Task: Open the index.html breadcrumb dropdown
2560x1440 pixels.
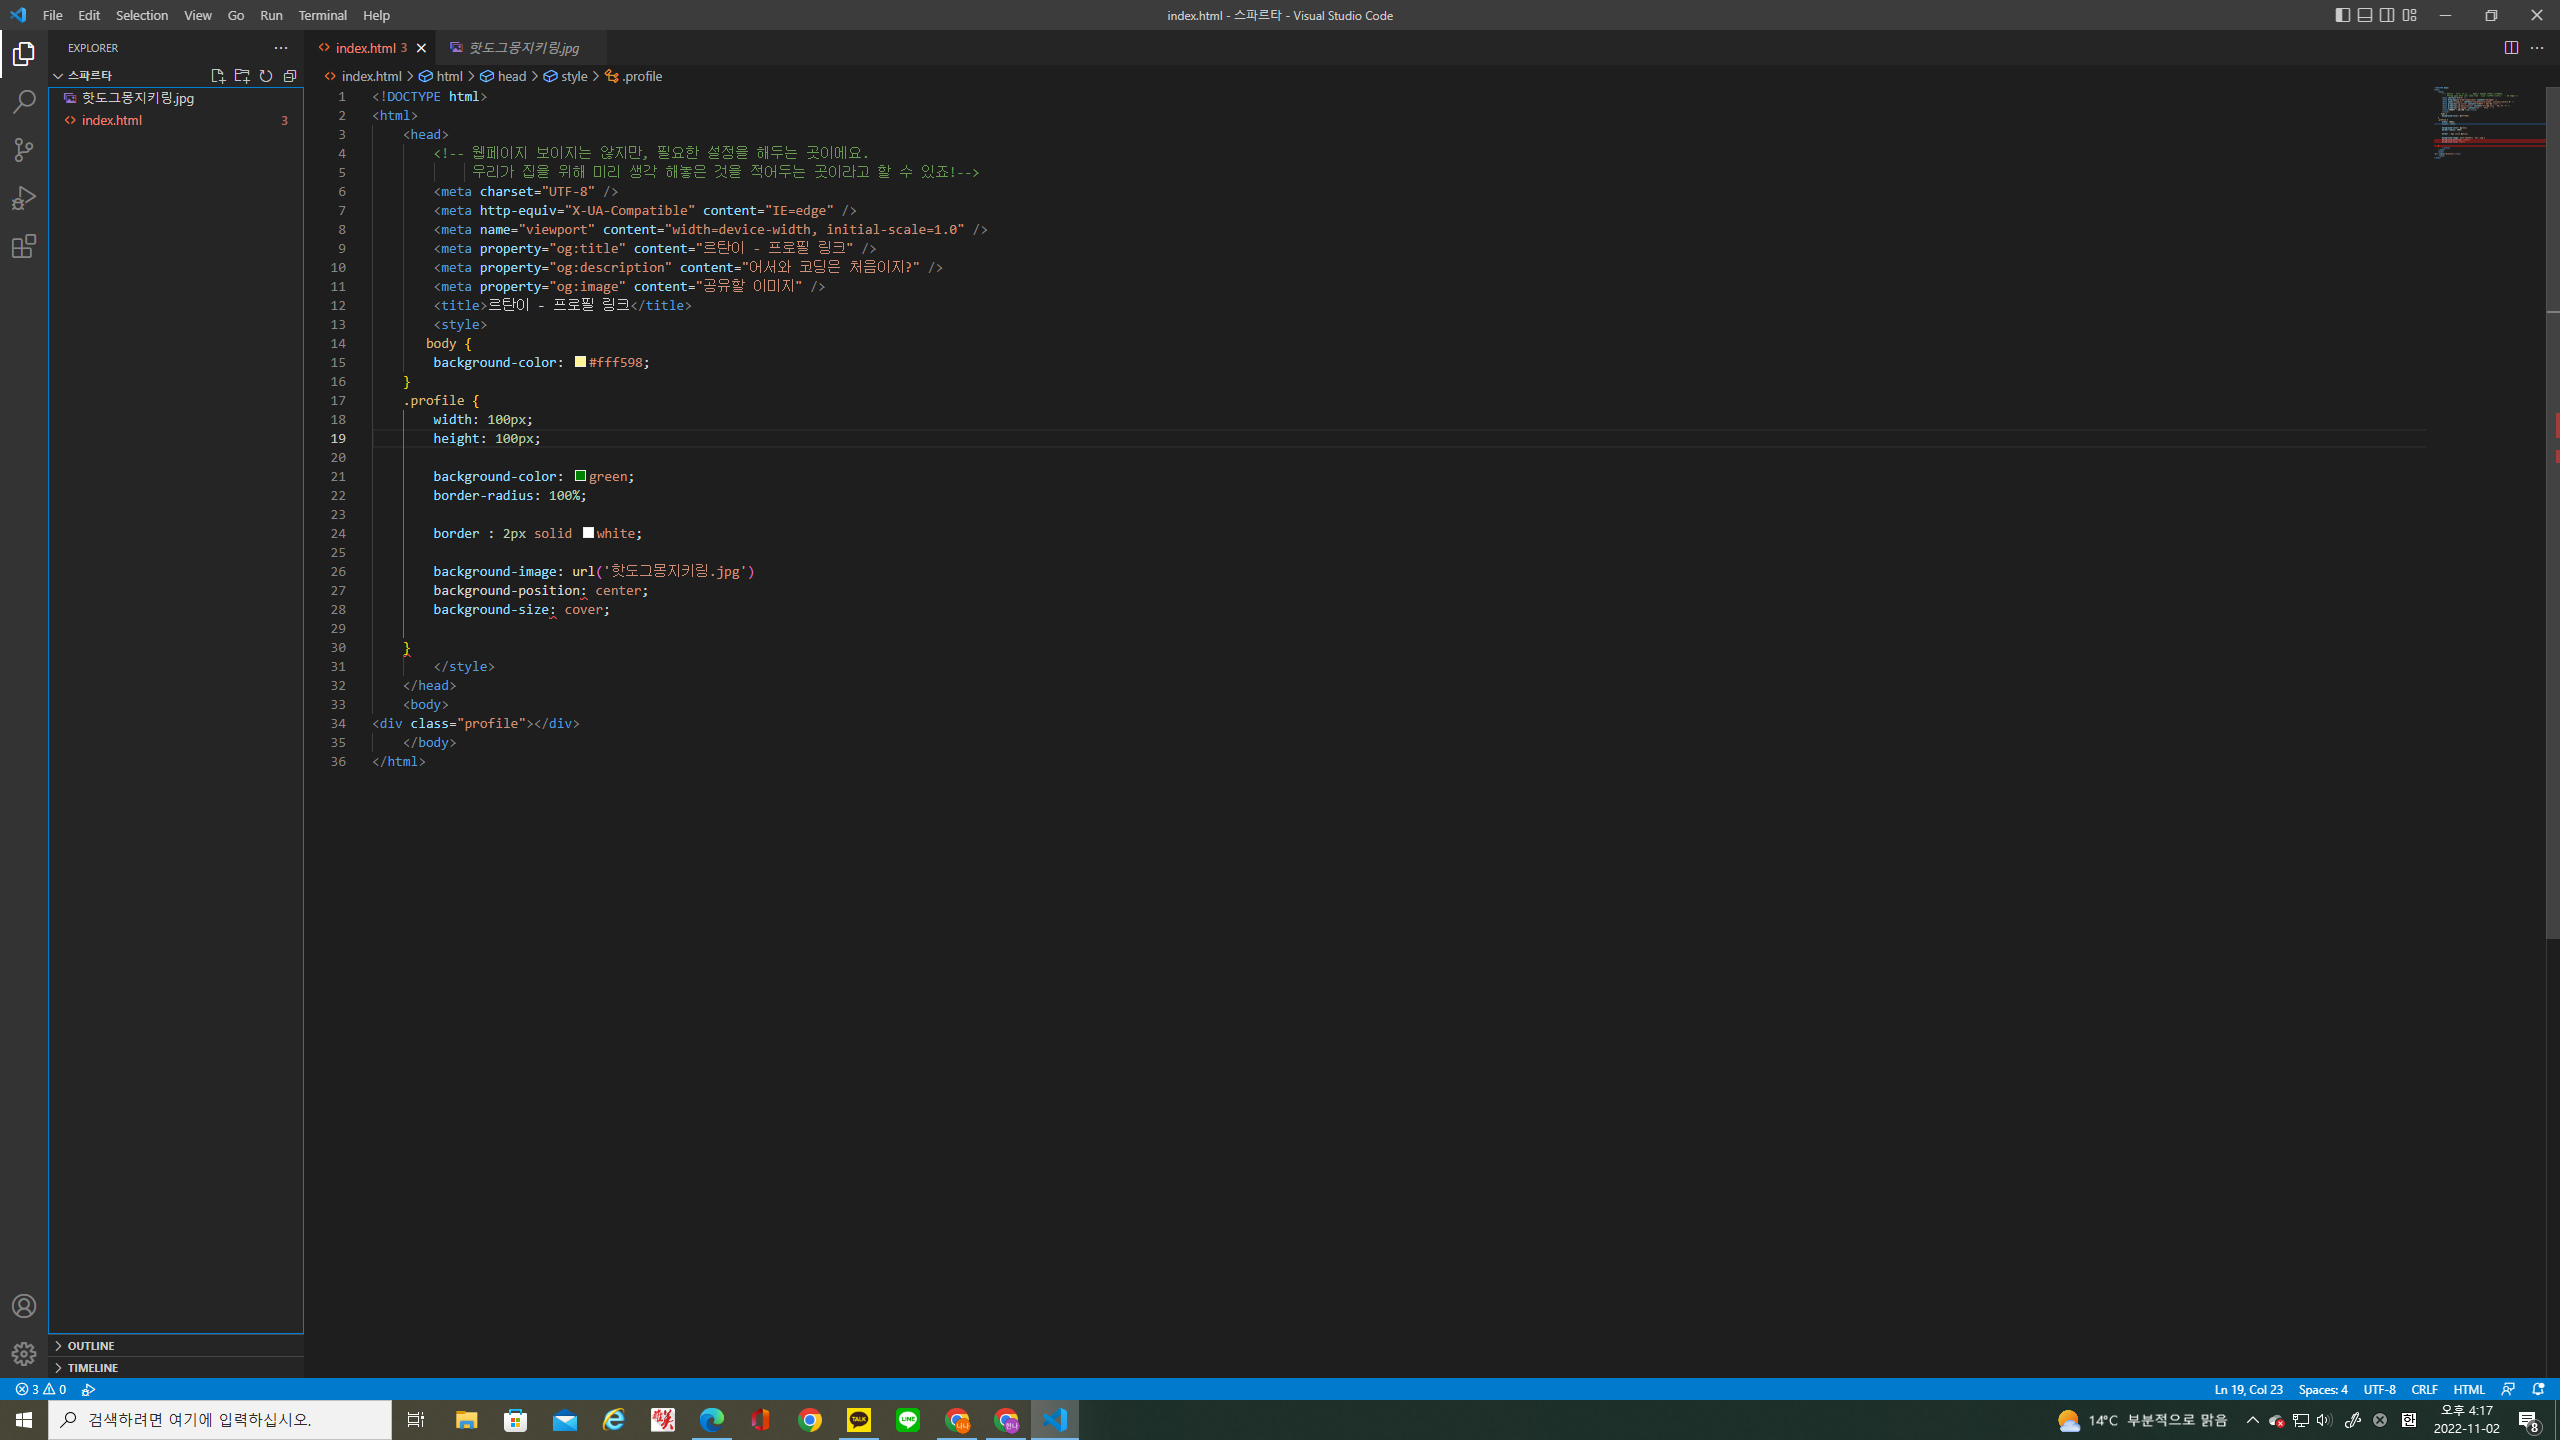Action: pyautogui.click(x=363, y=76)
